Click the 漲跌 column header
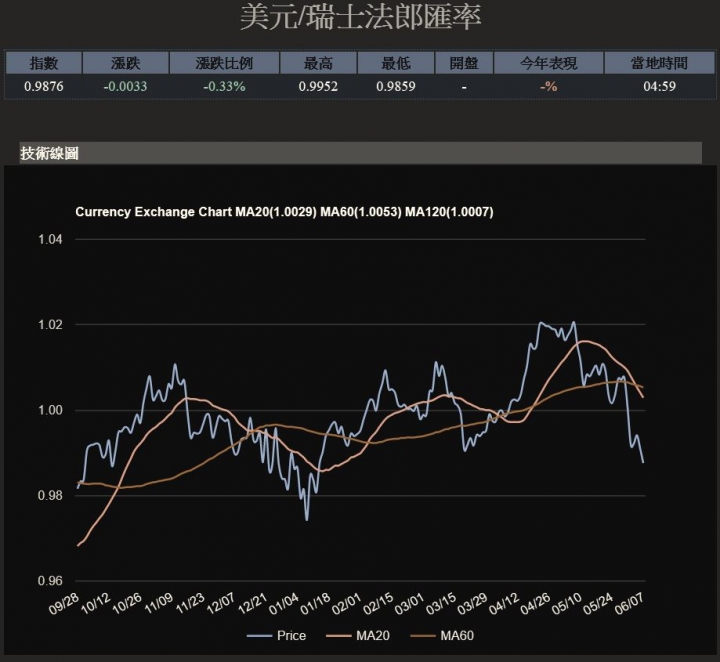This screenshot has height=662, width=720. tap(125, 63)
